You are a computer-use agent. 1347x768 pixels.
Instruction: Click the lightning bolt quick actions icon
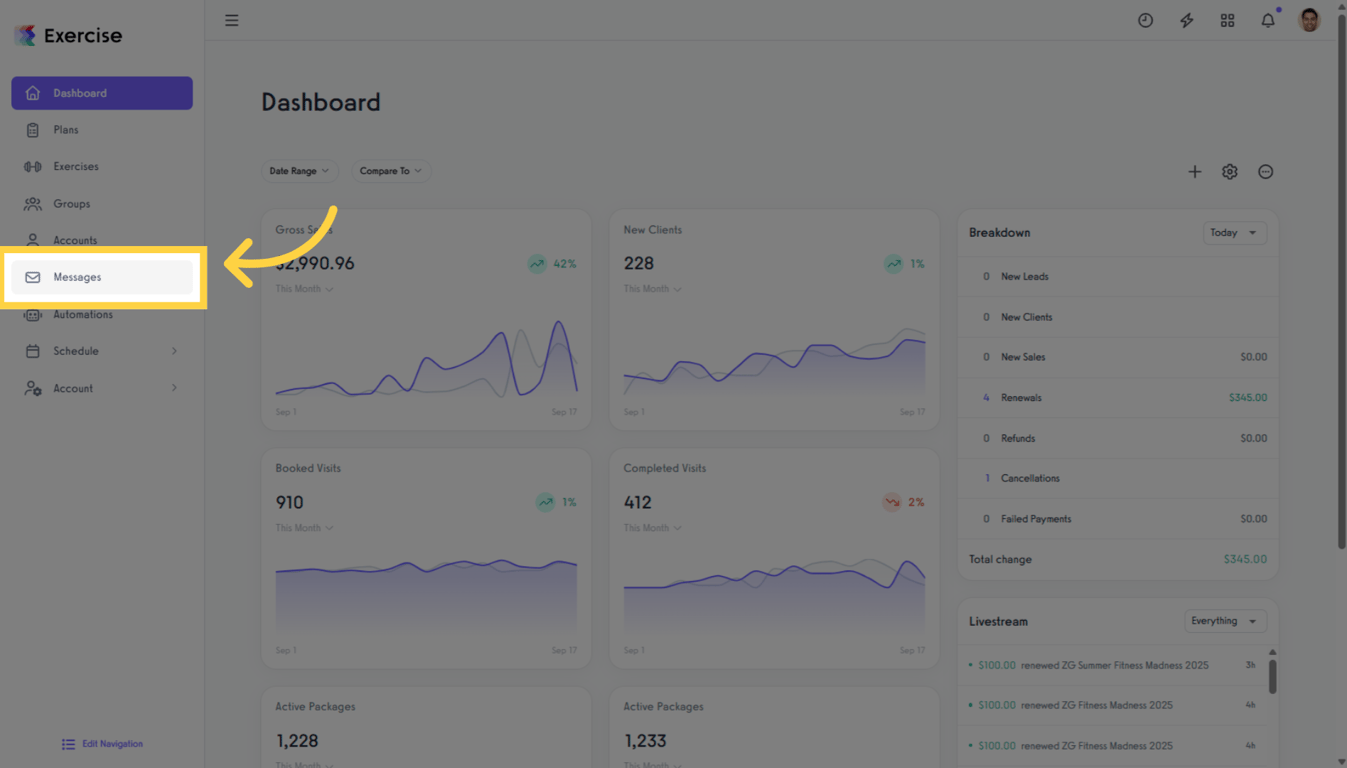(1186, 20)
